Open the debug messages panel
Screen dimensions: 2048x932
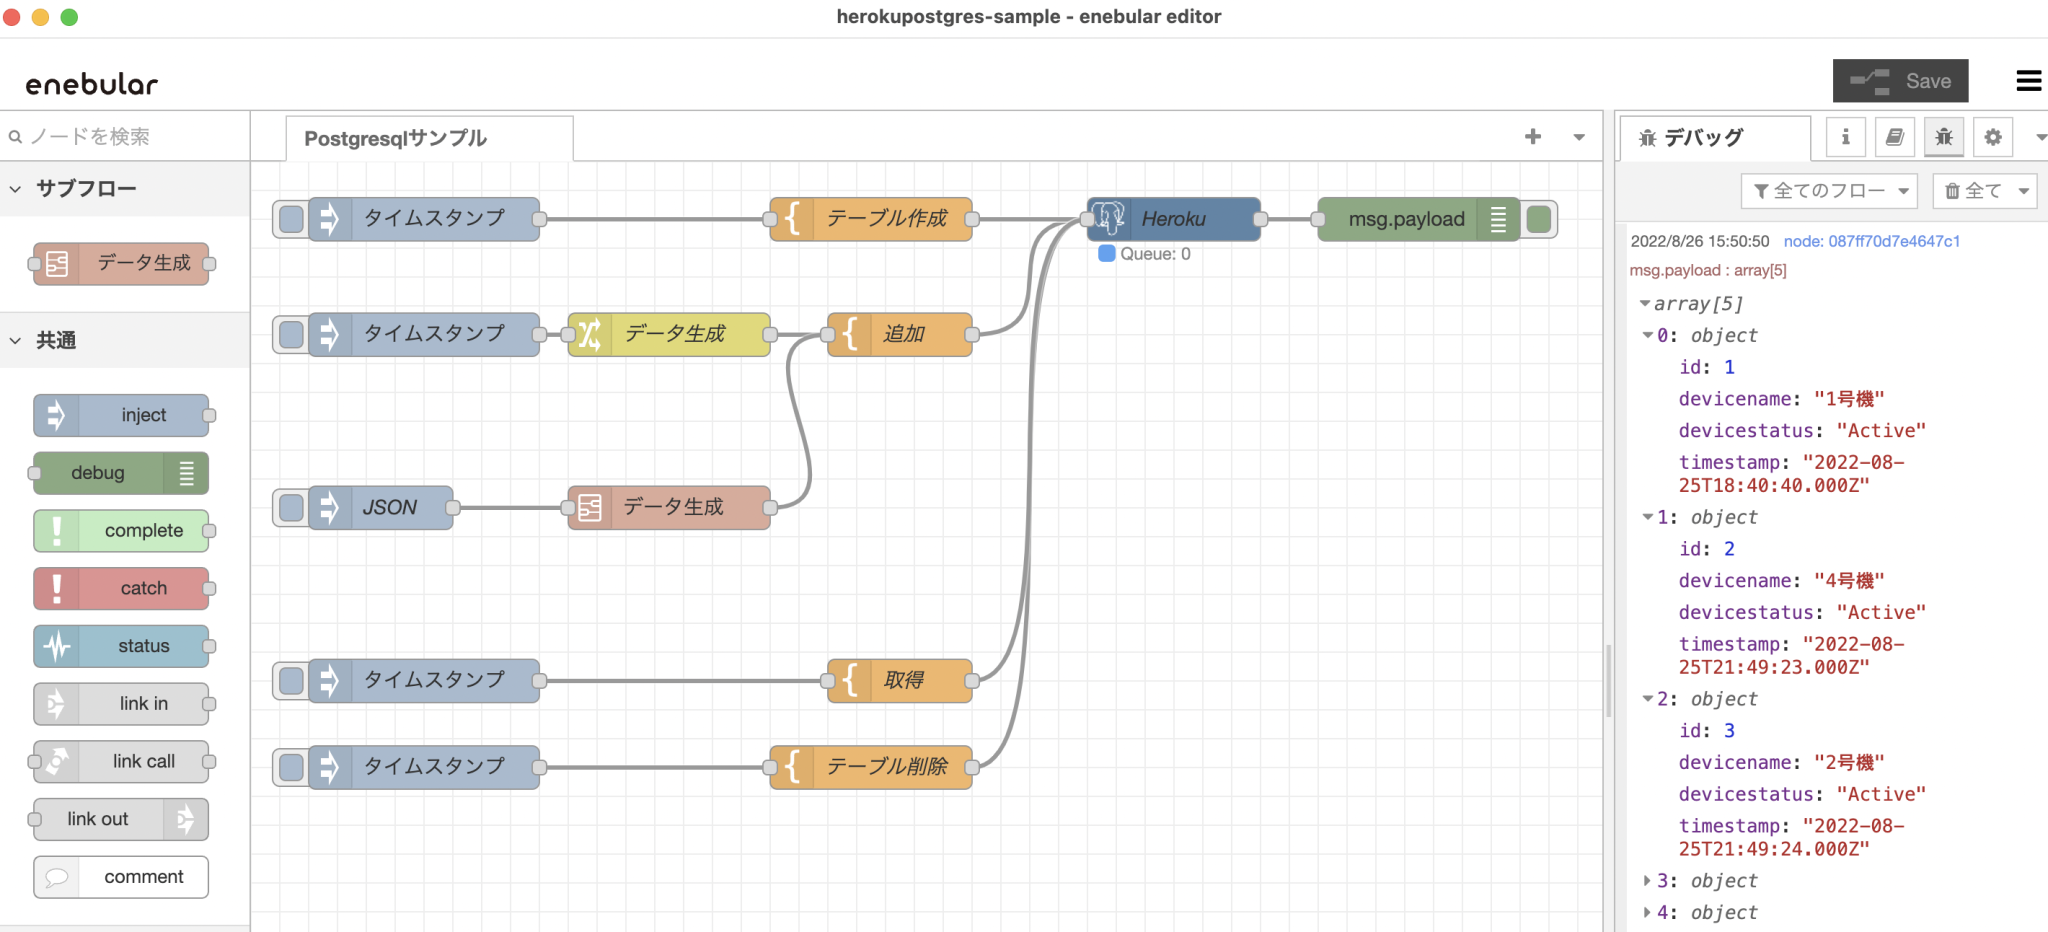[1943, 136]
